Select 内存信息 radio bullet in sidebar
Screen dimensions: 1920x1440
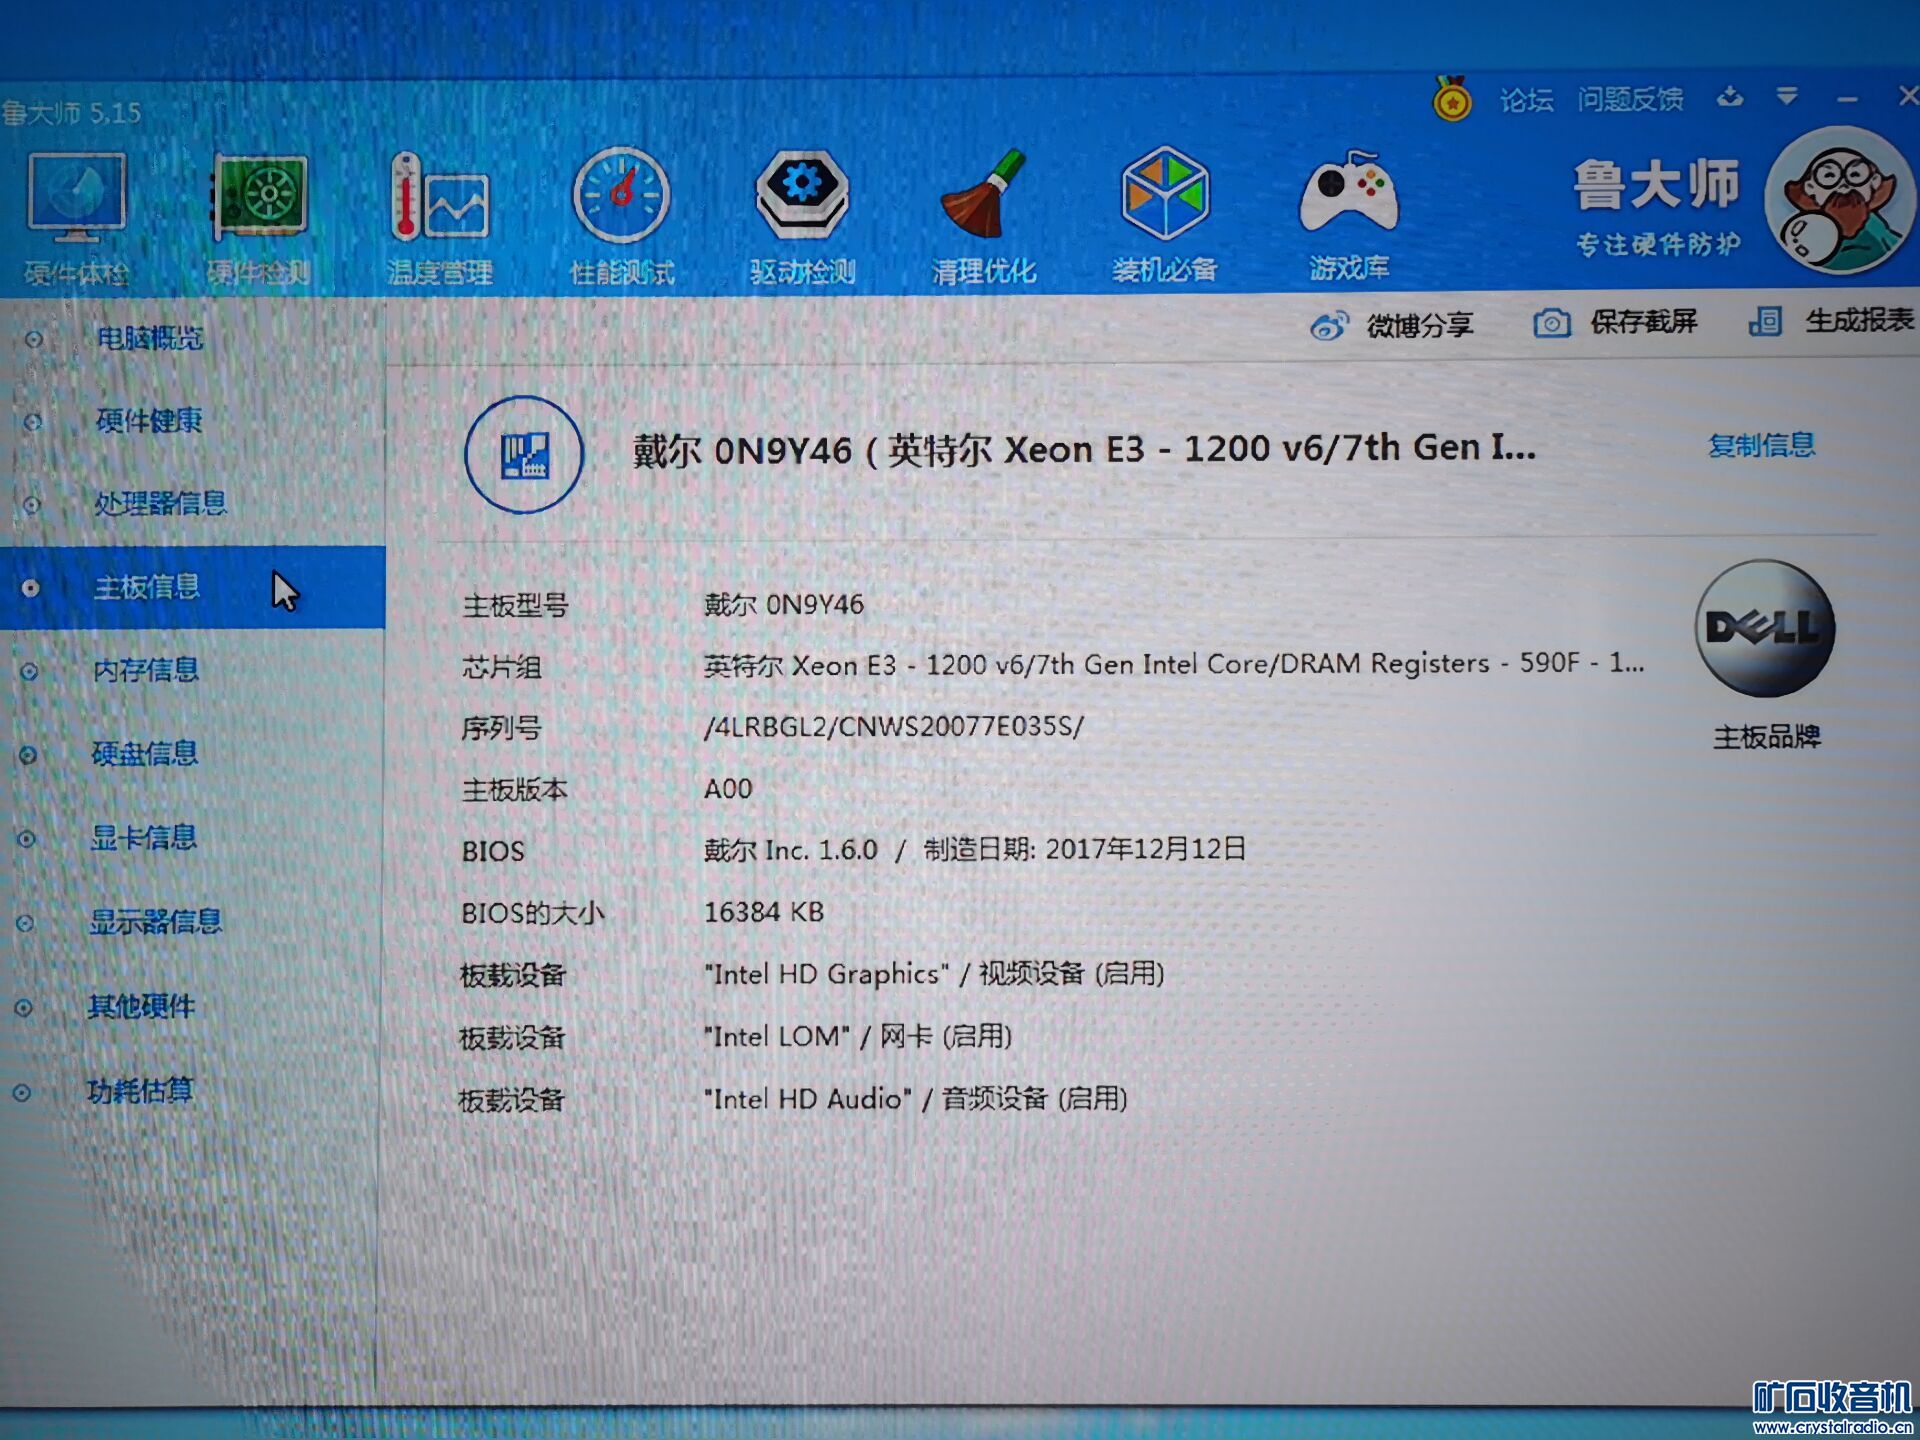point(30,671)
